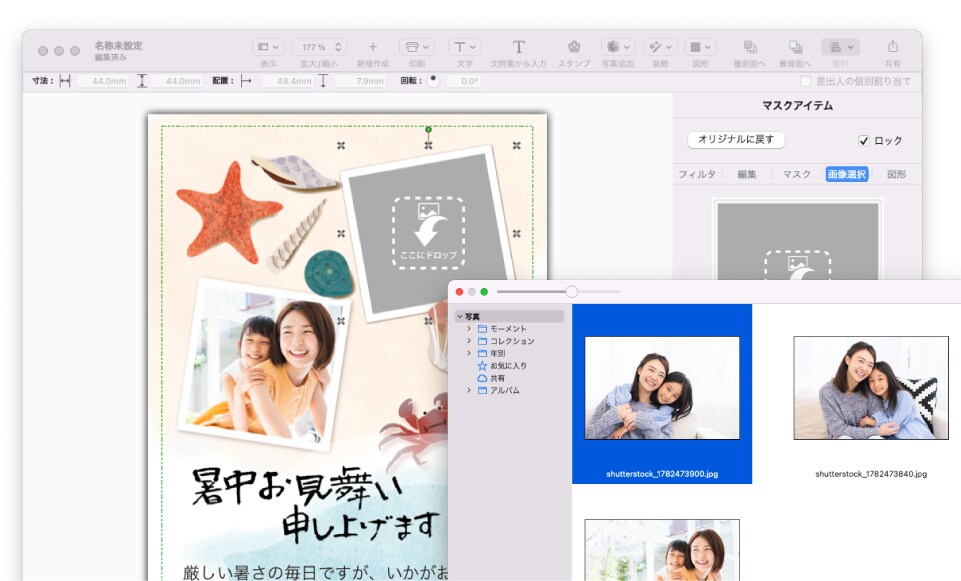
Task: Click the スタンプ stamp icon
Action: [x=574, y=47]
